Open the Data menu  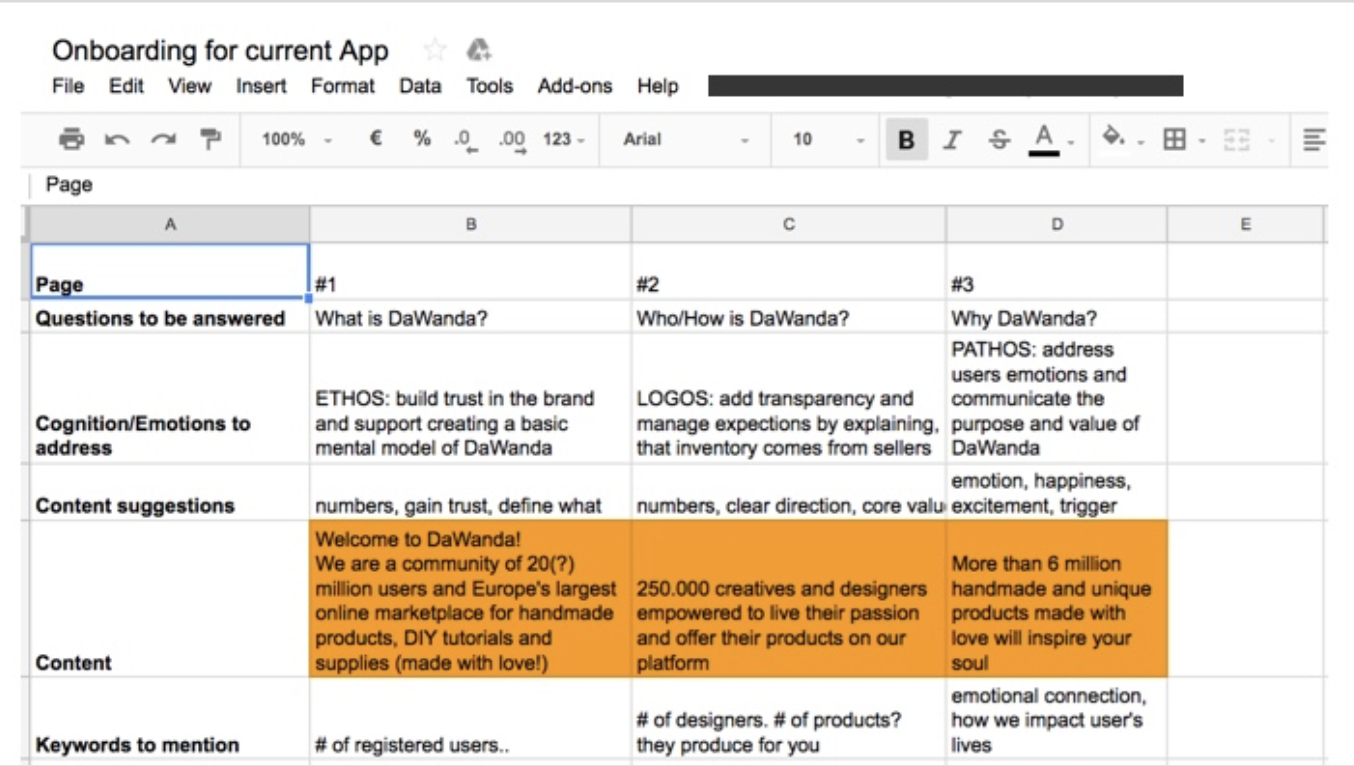click(x=420, y=86)
